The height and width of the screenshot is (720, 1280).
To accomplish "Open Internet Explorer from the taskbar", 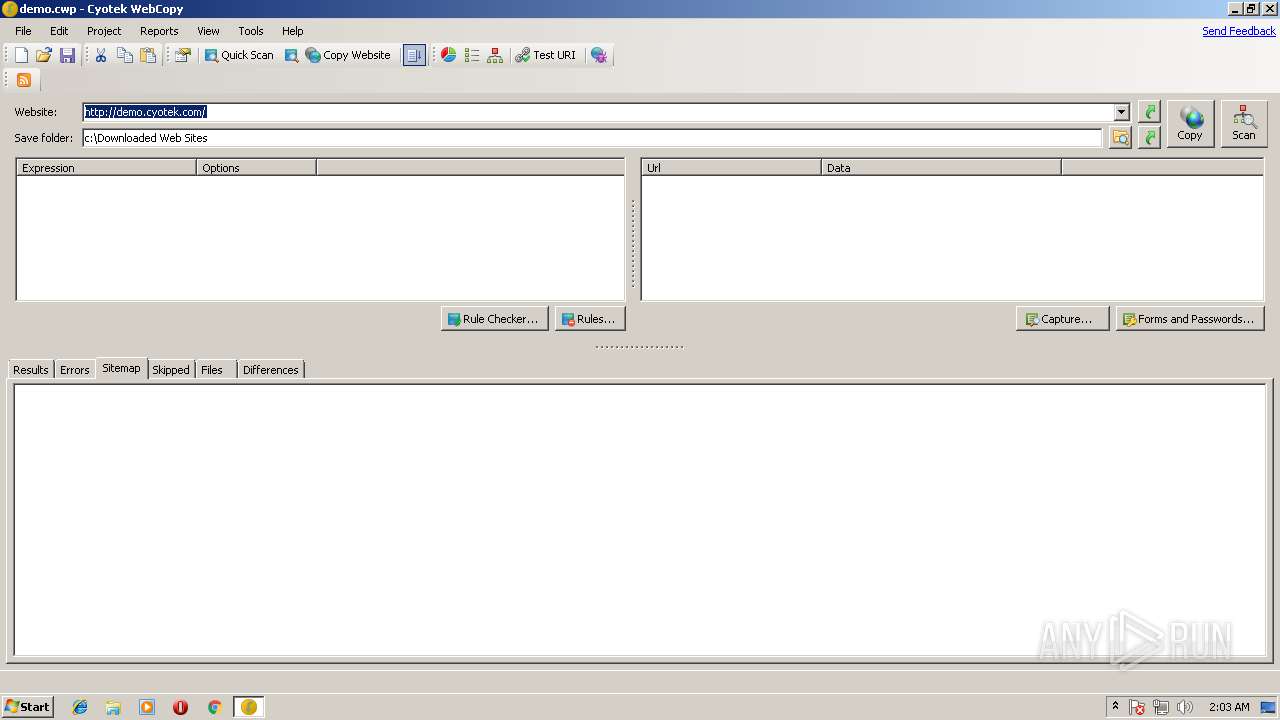I will click(x=80, y=707).
